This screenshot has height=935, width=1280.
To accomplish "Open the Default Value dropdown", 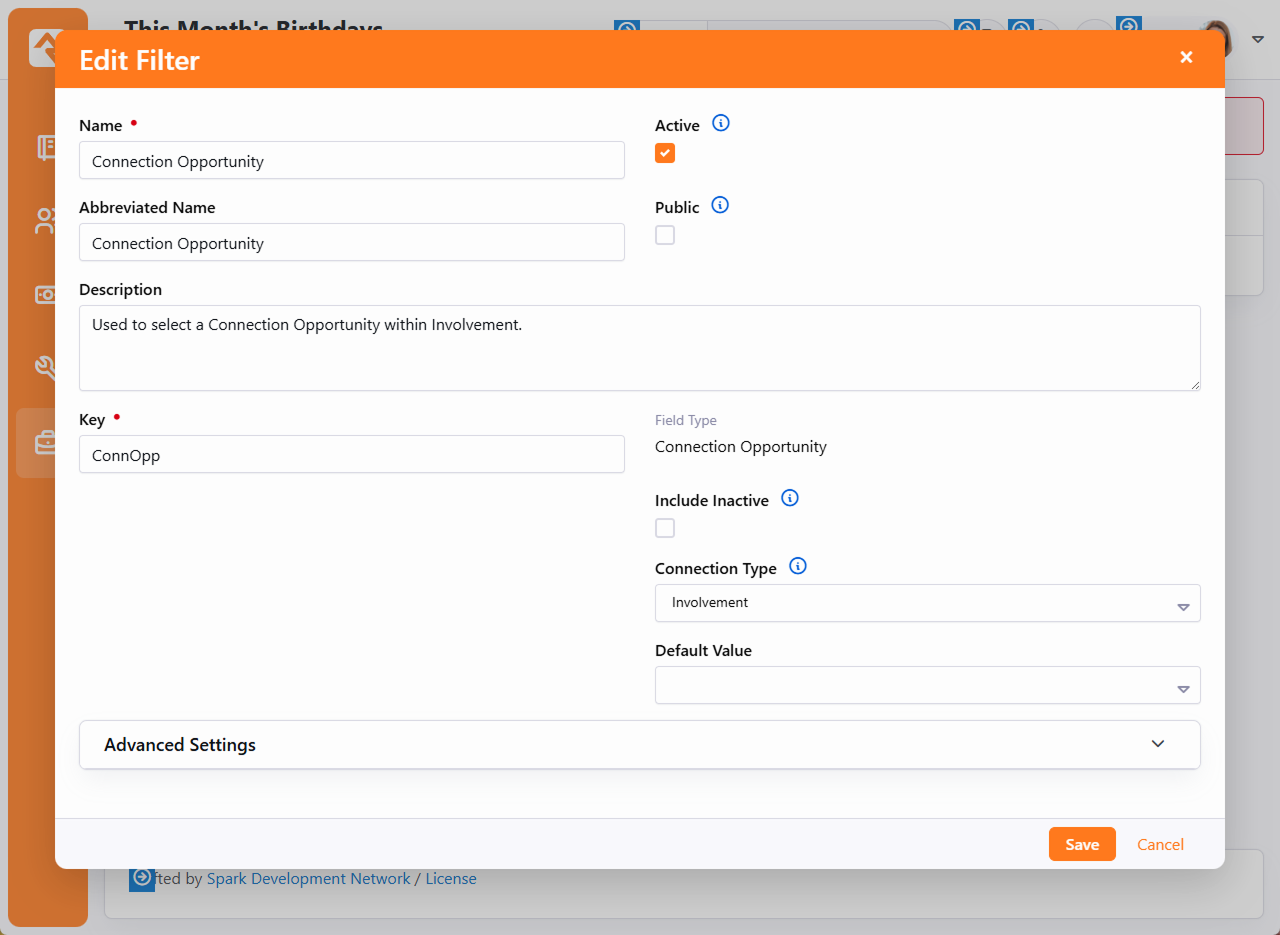I will click(927, 685).
